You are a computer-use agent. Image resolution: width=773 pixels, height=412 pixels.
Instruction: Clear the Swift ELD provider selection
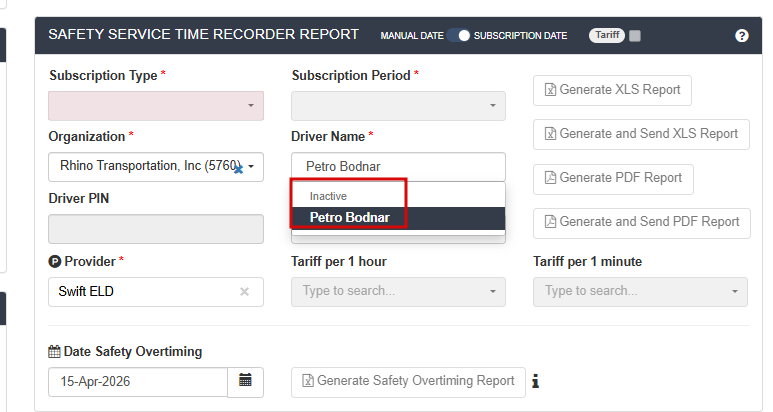pos(244,292)
